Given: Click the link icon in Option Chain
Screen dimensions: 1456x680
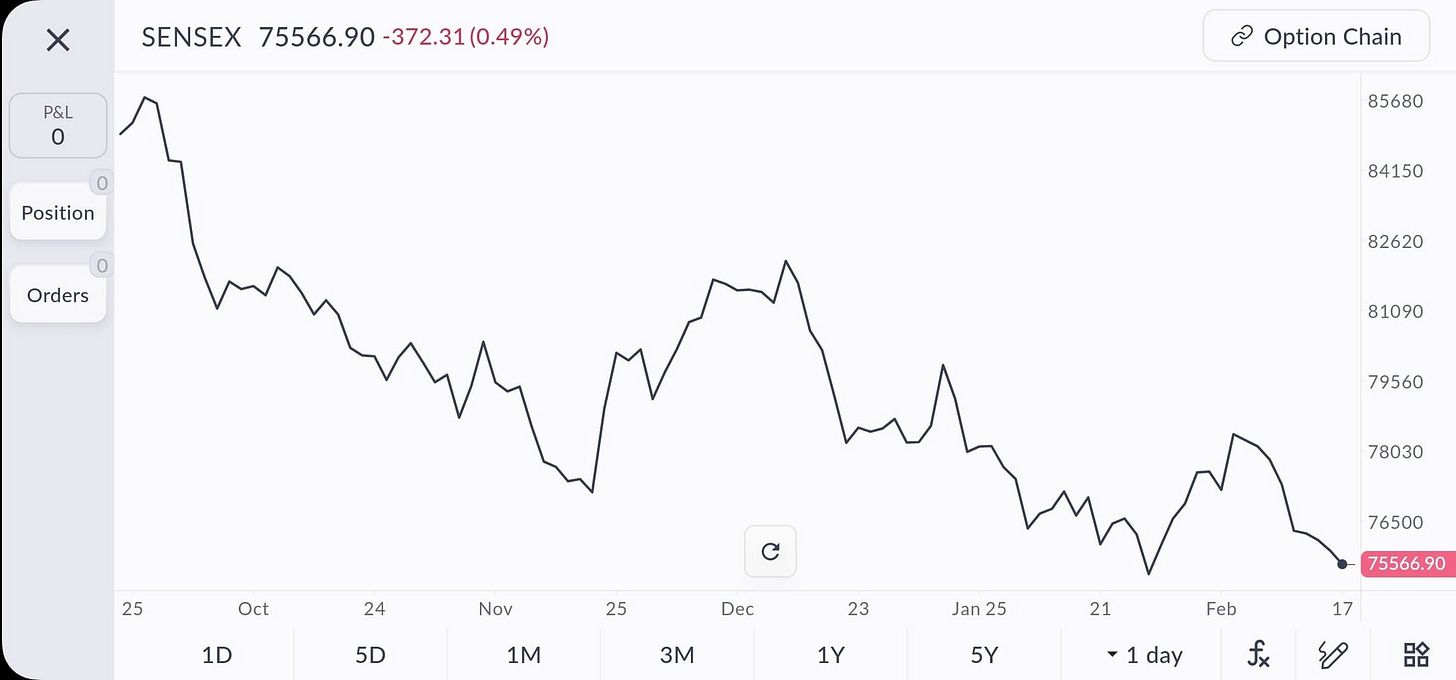Looking at the screenshot, I should point(1242,37).
